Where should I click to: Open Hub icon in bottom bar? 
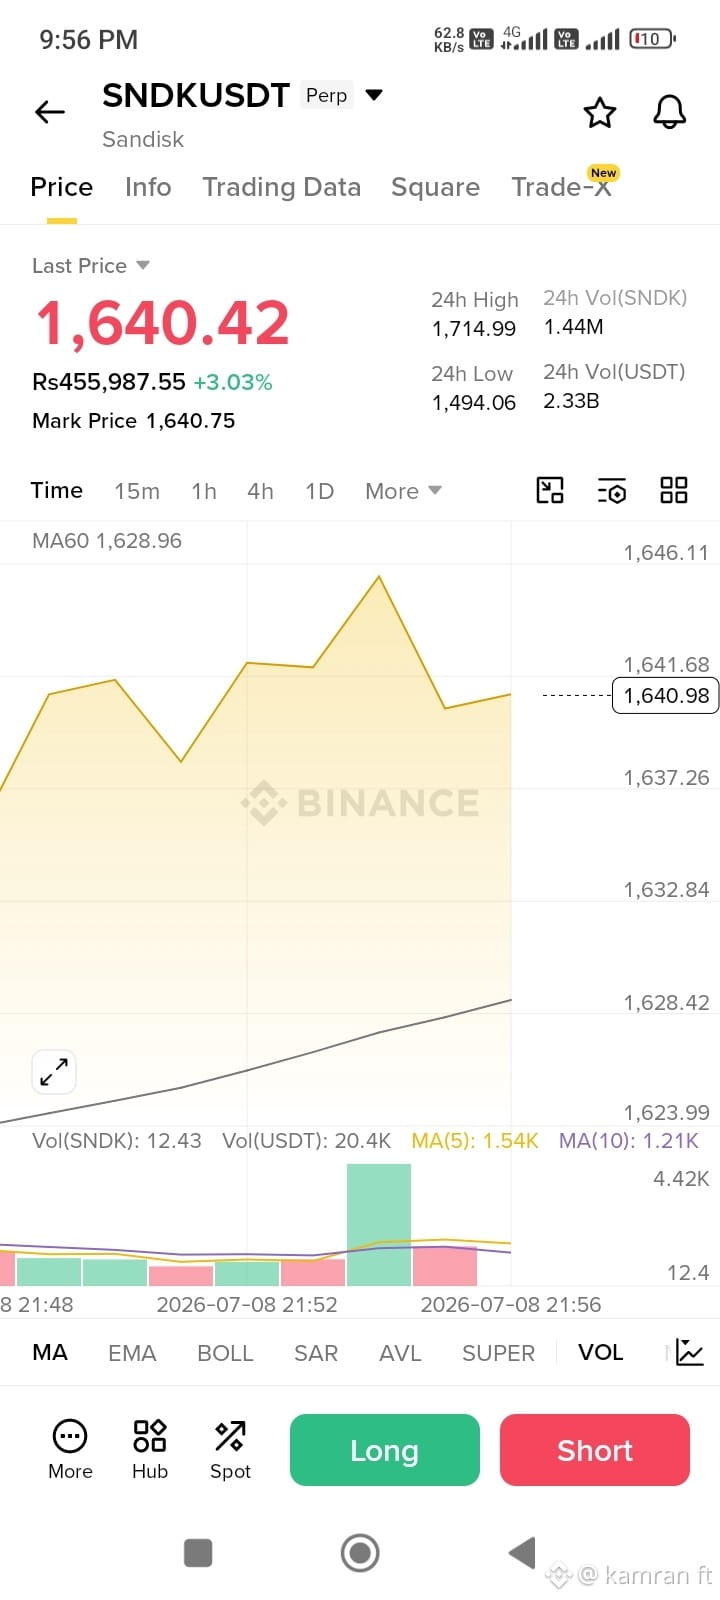[x=150, y=1449]
